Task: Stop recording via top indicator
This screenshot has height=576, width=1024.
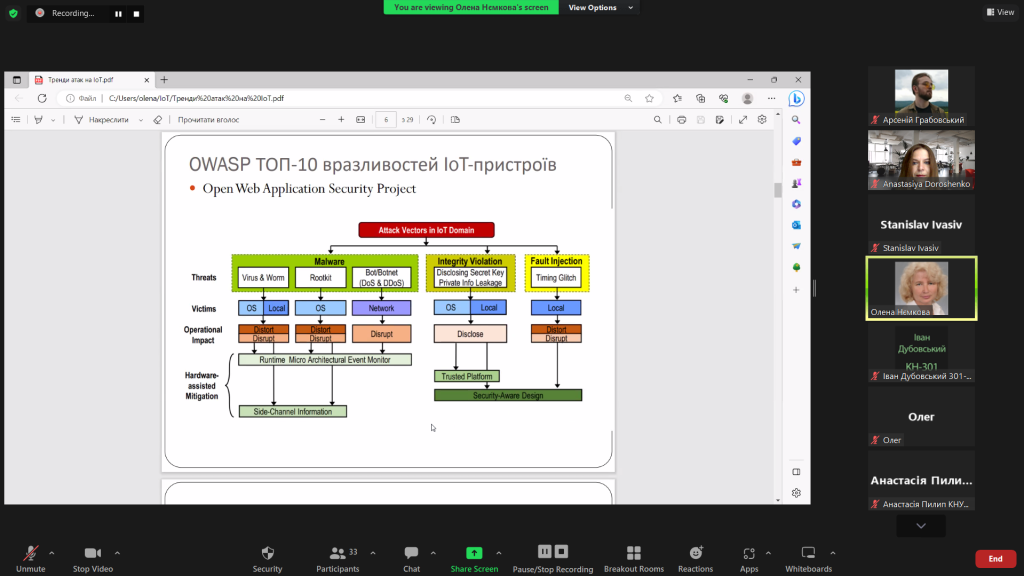Action: (136, 14)
